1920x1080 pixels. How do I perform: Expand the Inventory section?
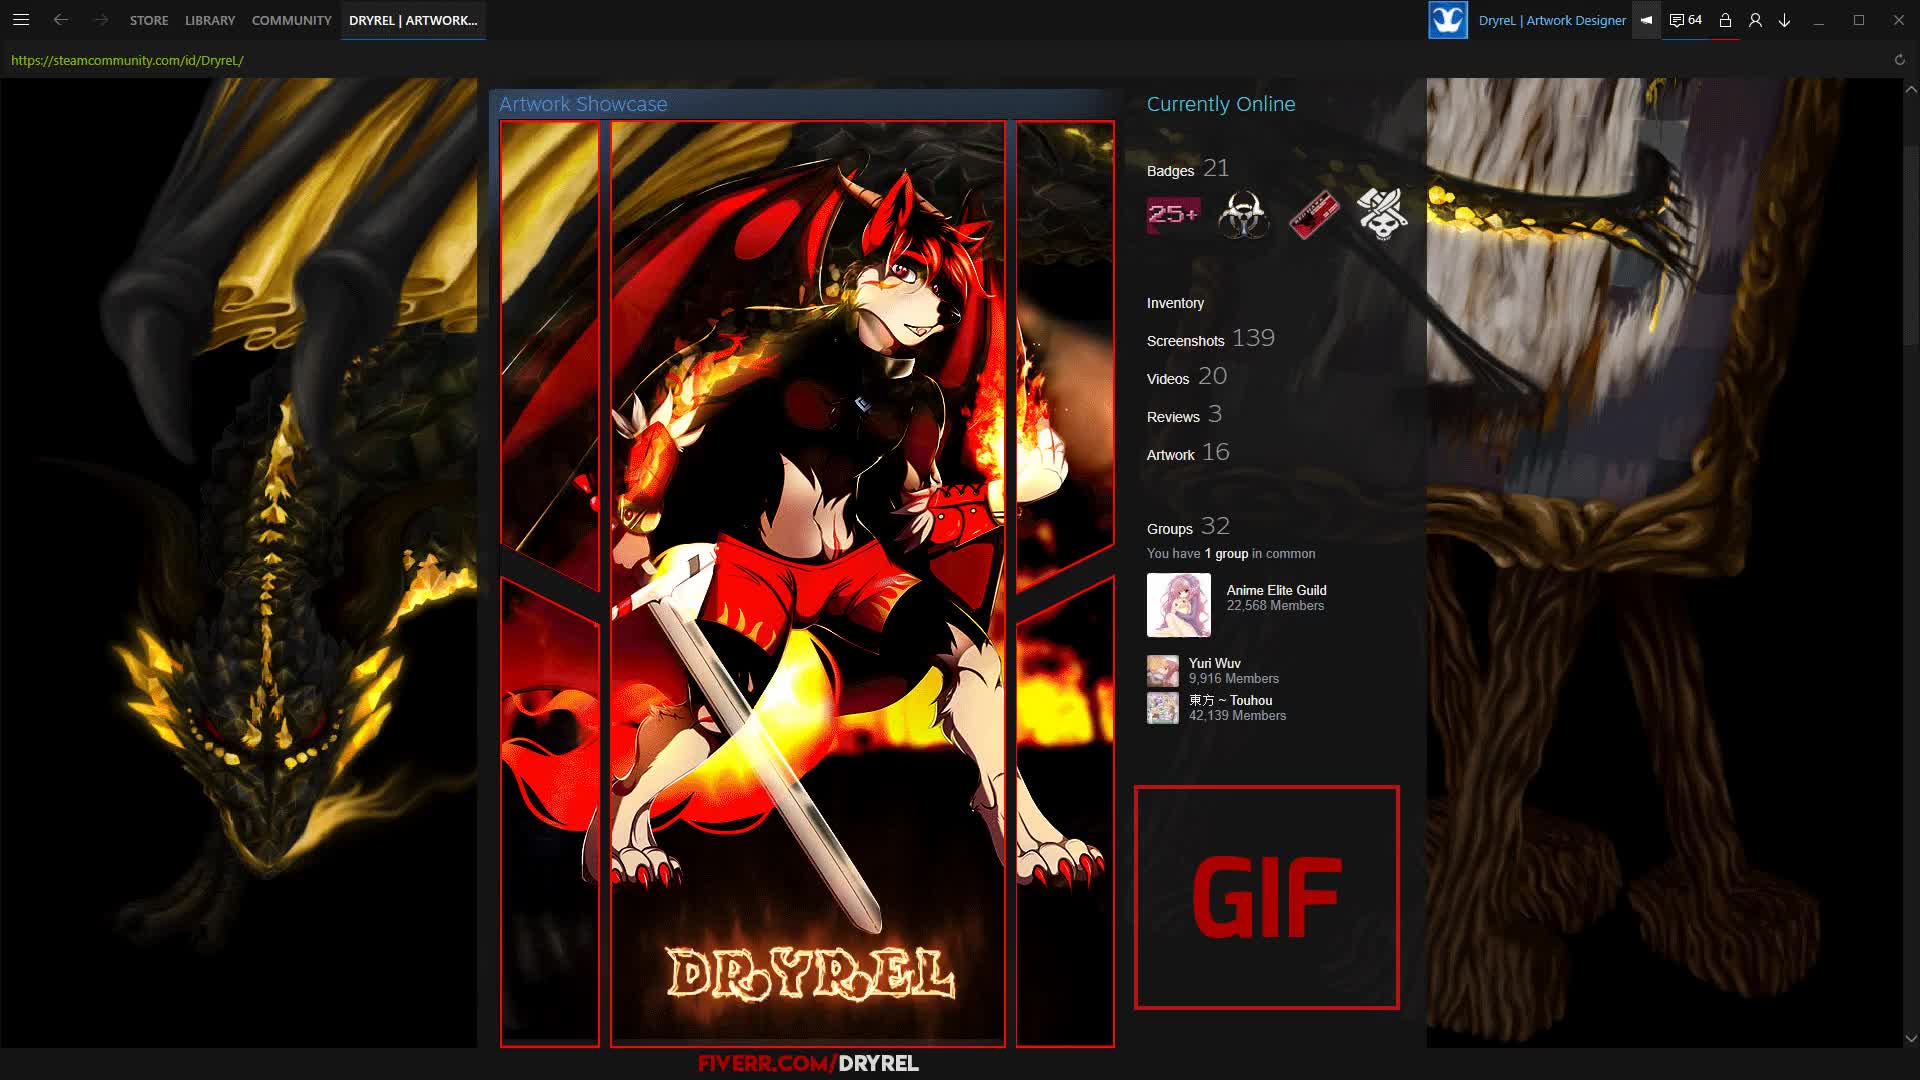(1175, 302)
